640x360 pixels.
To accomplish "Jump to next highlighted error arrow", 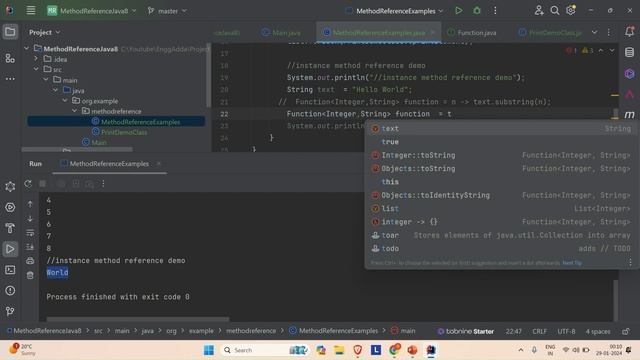I will pos(612,51).
